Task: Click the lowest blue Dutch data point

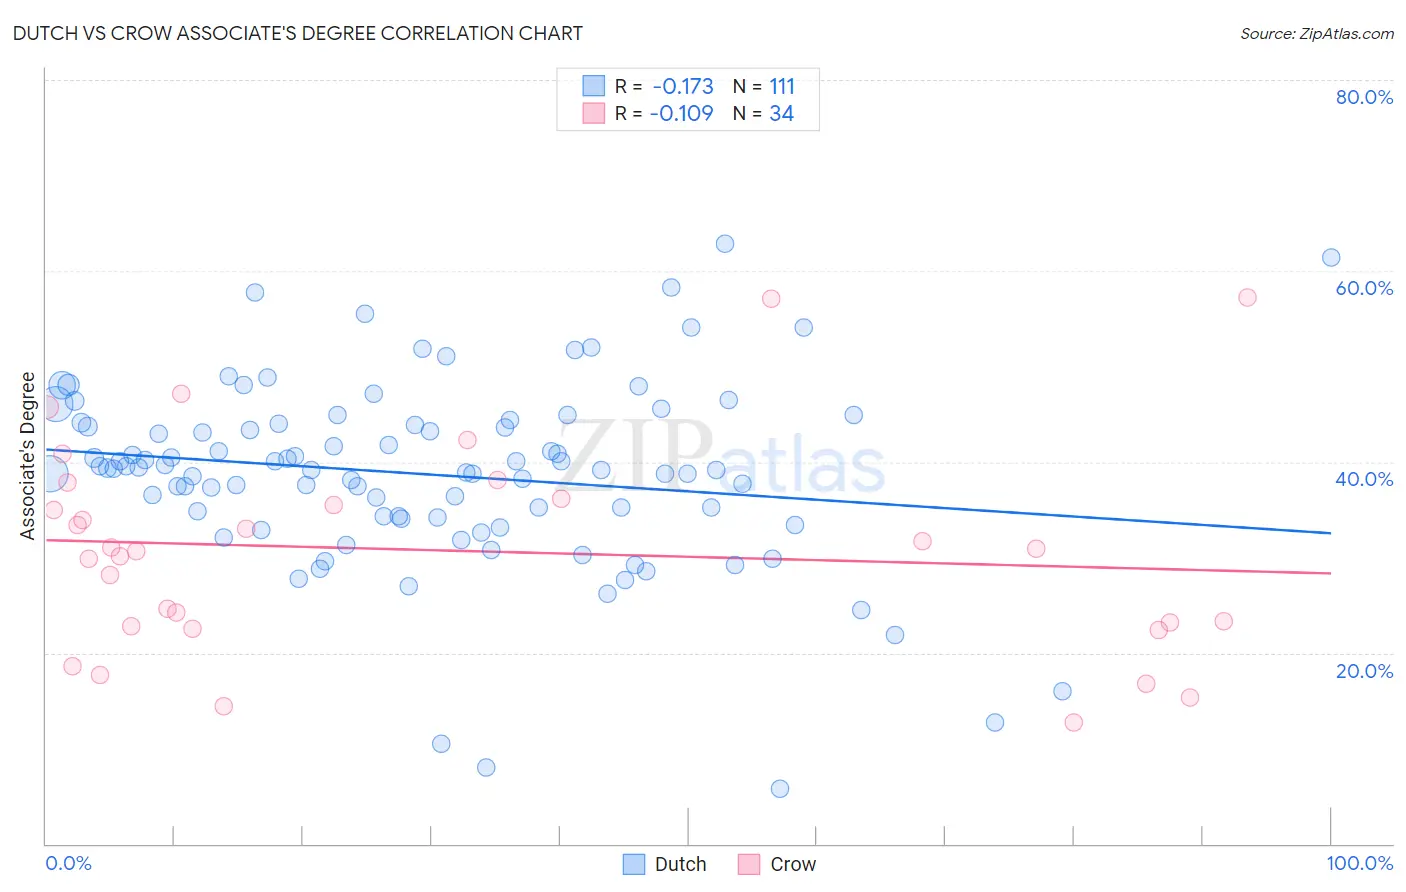Action: pyautogui.click(x=780, y=789)
